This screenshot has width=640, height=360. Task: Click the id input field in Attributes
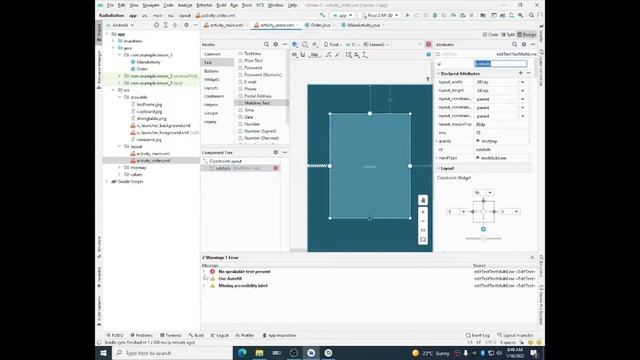[500, 64]
